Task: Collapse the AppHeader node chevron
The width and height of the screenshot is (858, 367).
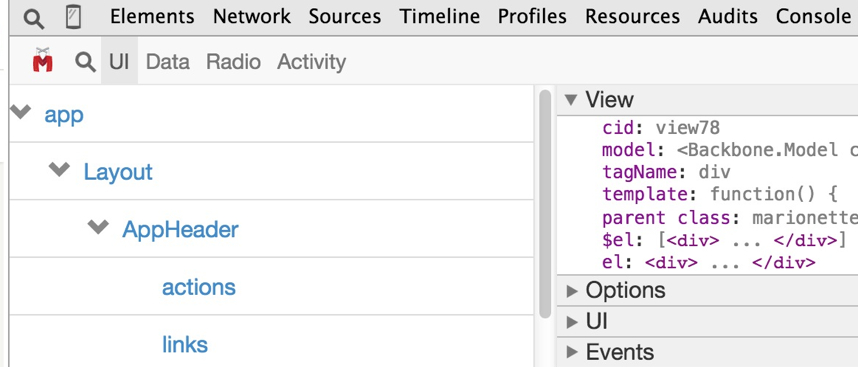Action: tap(98, 226)
